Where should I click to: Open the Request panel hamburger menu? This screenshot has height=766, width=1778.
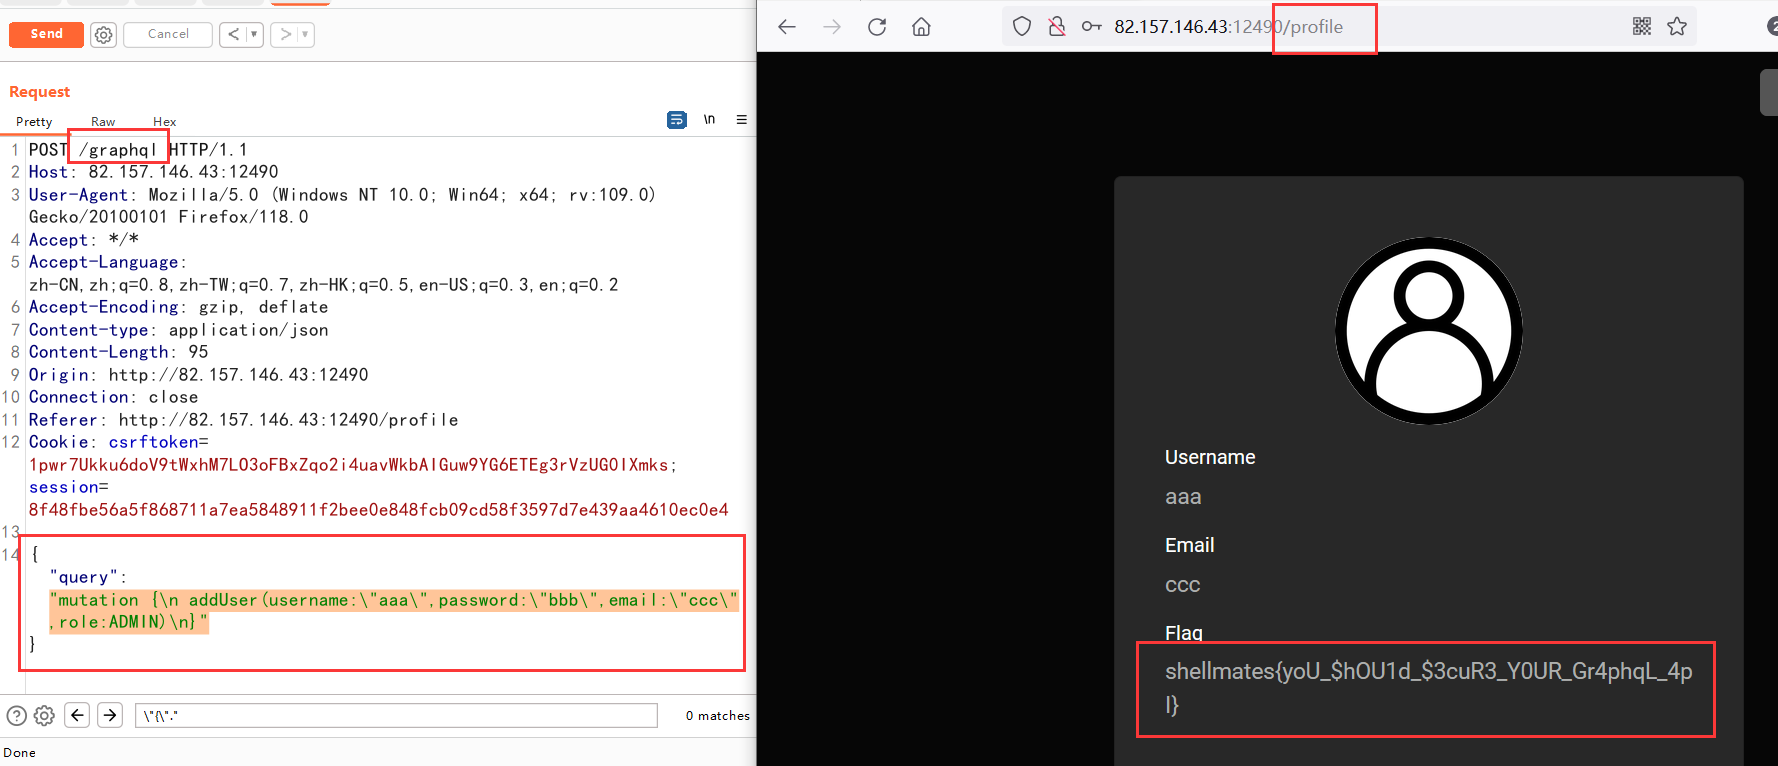point(741,119)
